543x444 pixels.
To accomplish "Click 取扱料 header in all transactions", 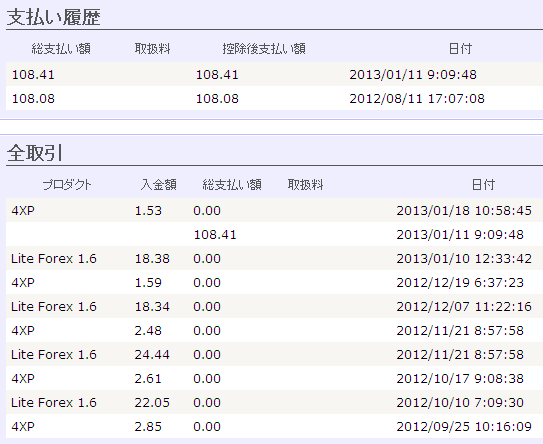I will tap(305, 185).
